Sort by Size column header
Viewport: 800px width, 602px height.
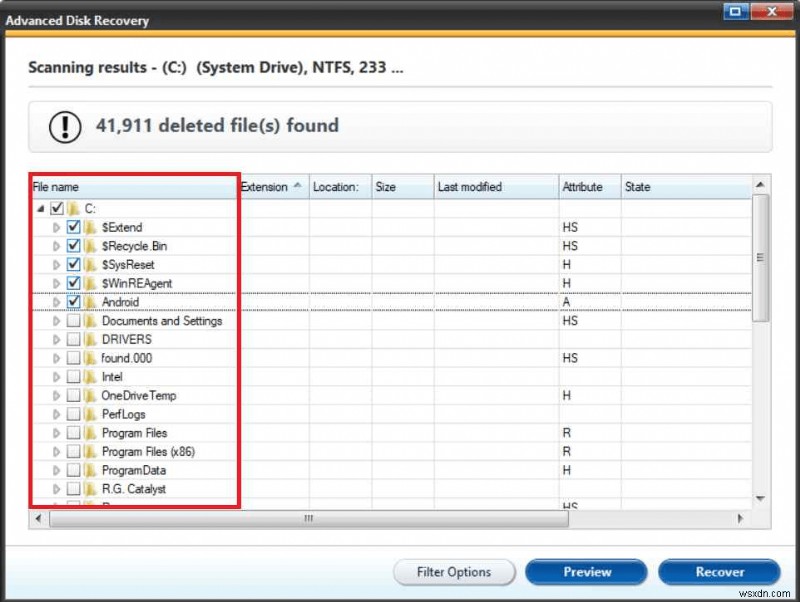coord(403,187)
